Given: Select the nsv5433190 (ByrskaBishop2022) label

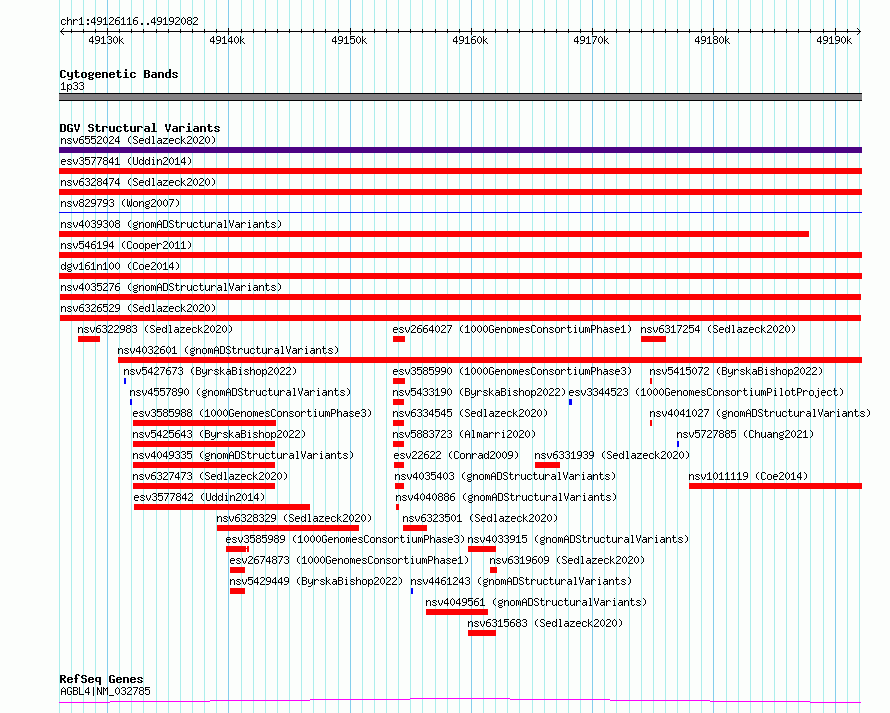Looking at the screenshot, I should click(x=479, y=392).
